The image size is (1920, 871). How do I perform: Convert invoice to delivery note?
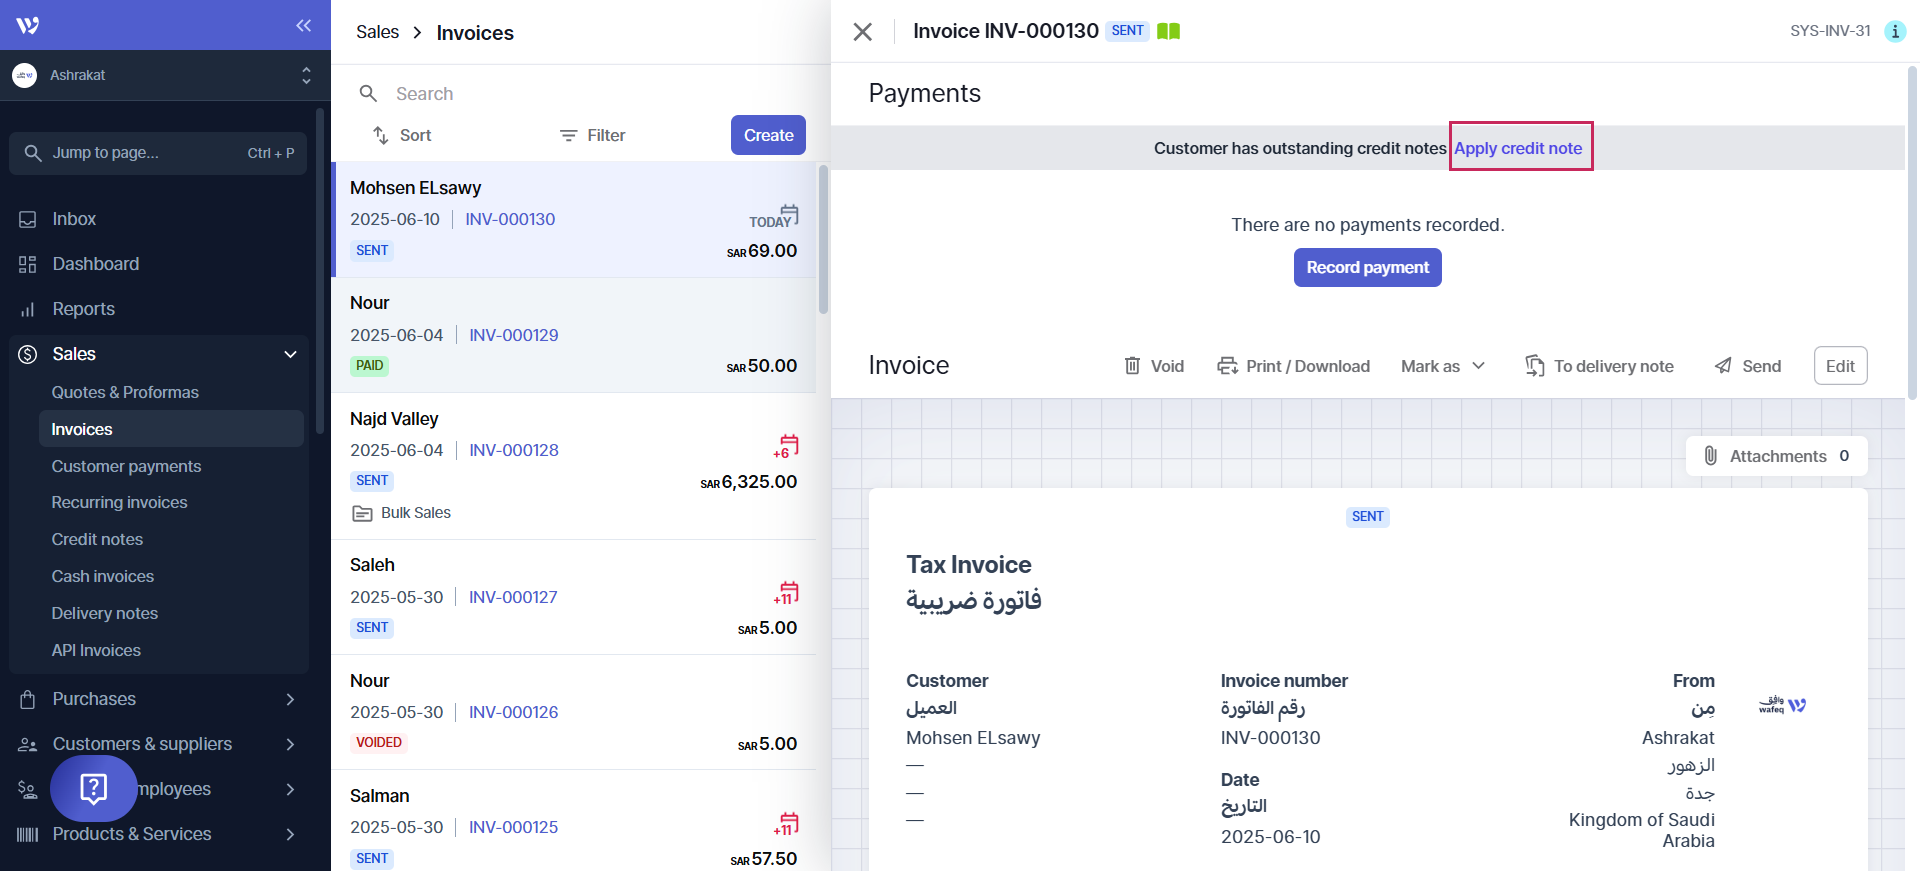(1598, 366)
